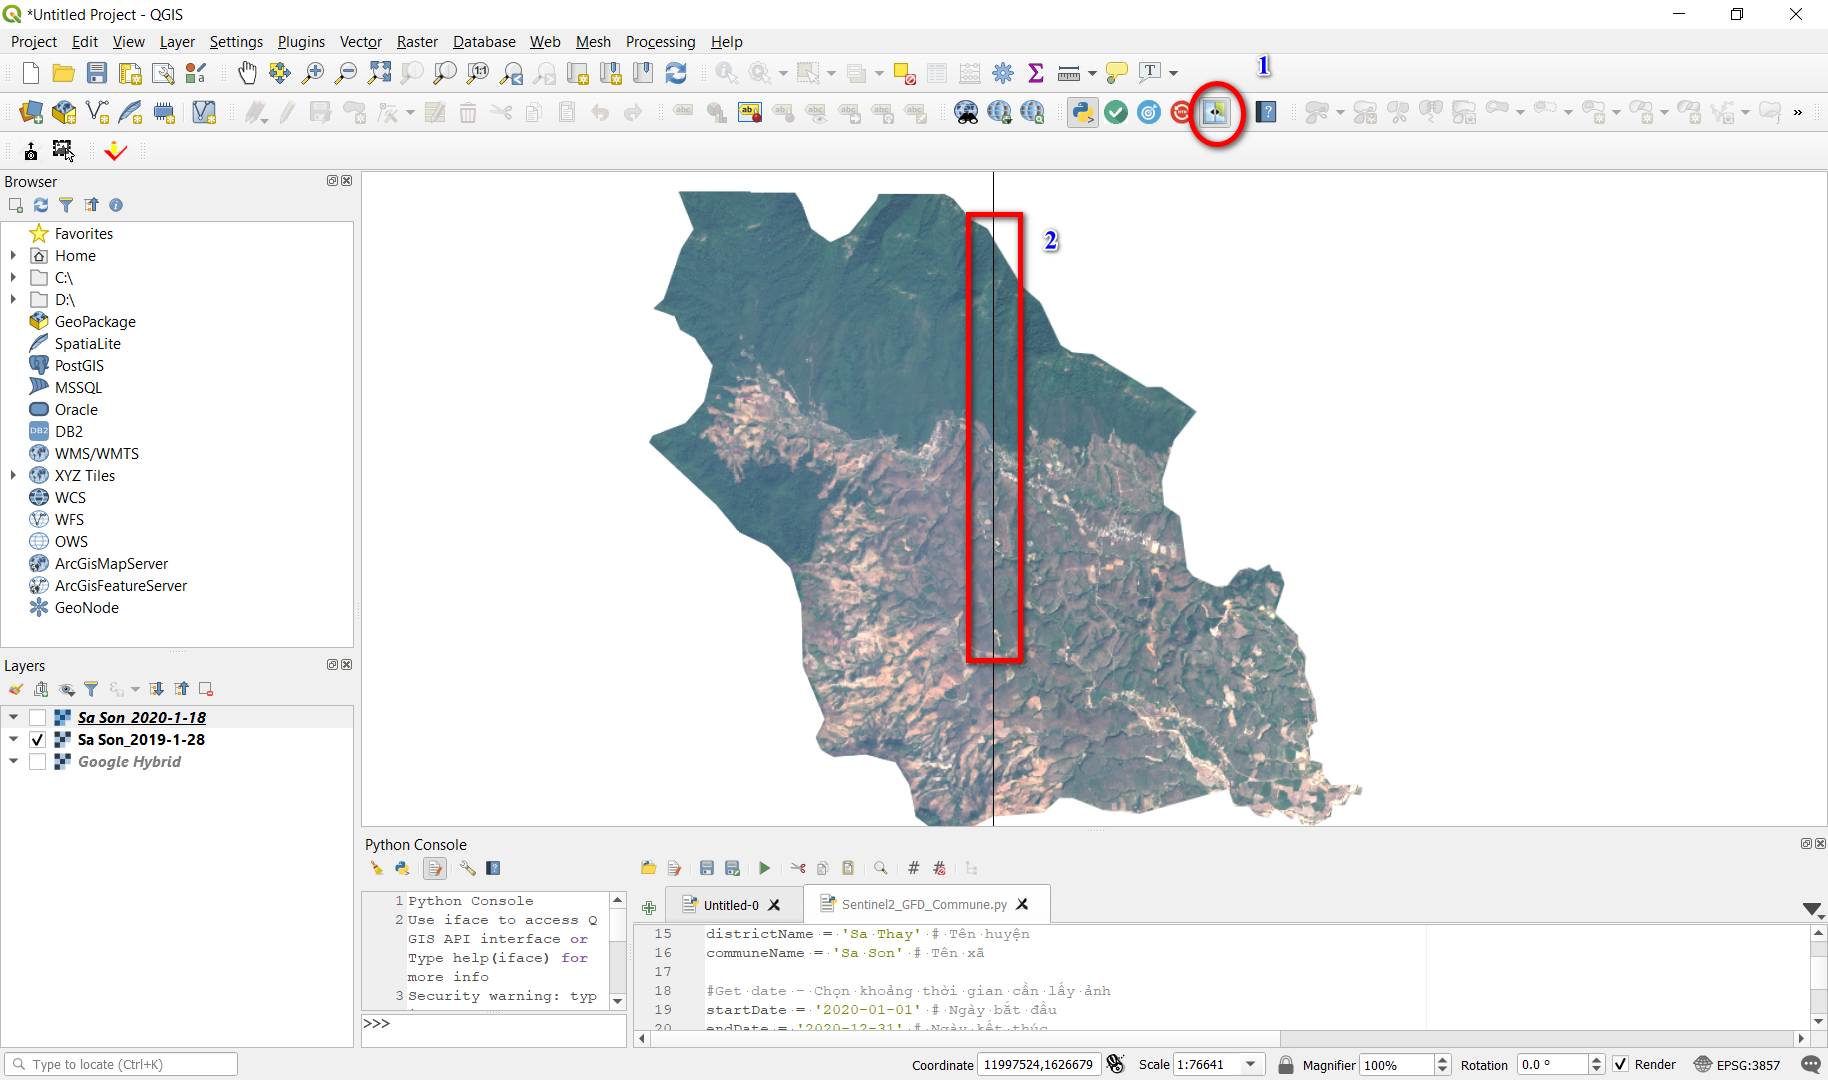
Task: Switch to the Sentinel2_GFD_Commune.py tab
Action: click(x=923, y=904)
